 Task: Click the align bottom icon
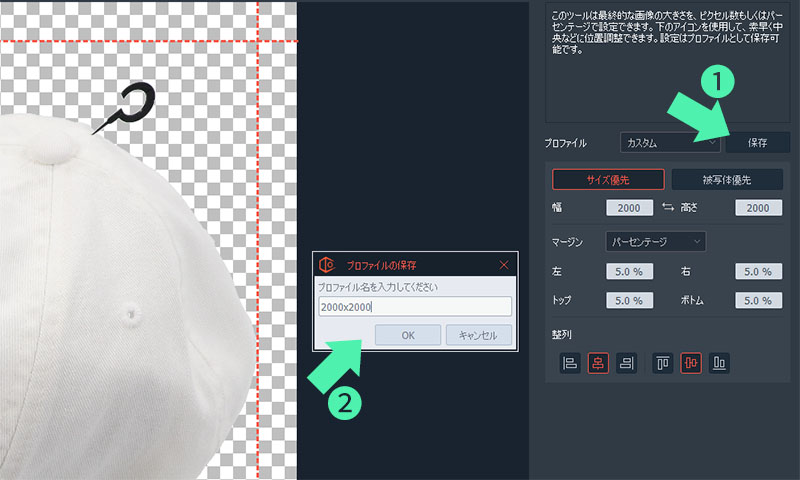click(719, 363)
